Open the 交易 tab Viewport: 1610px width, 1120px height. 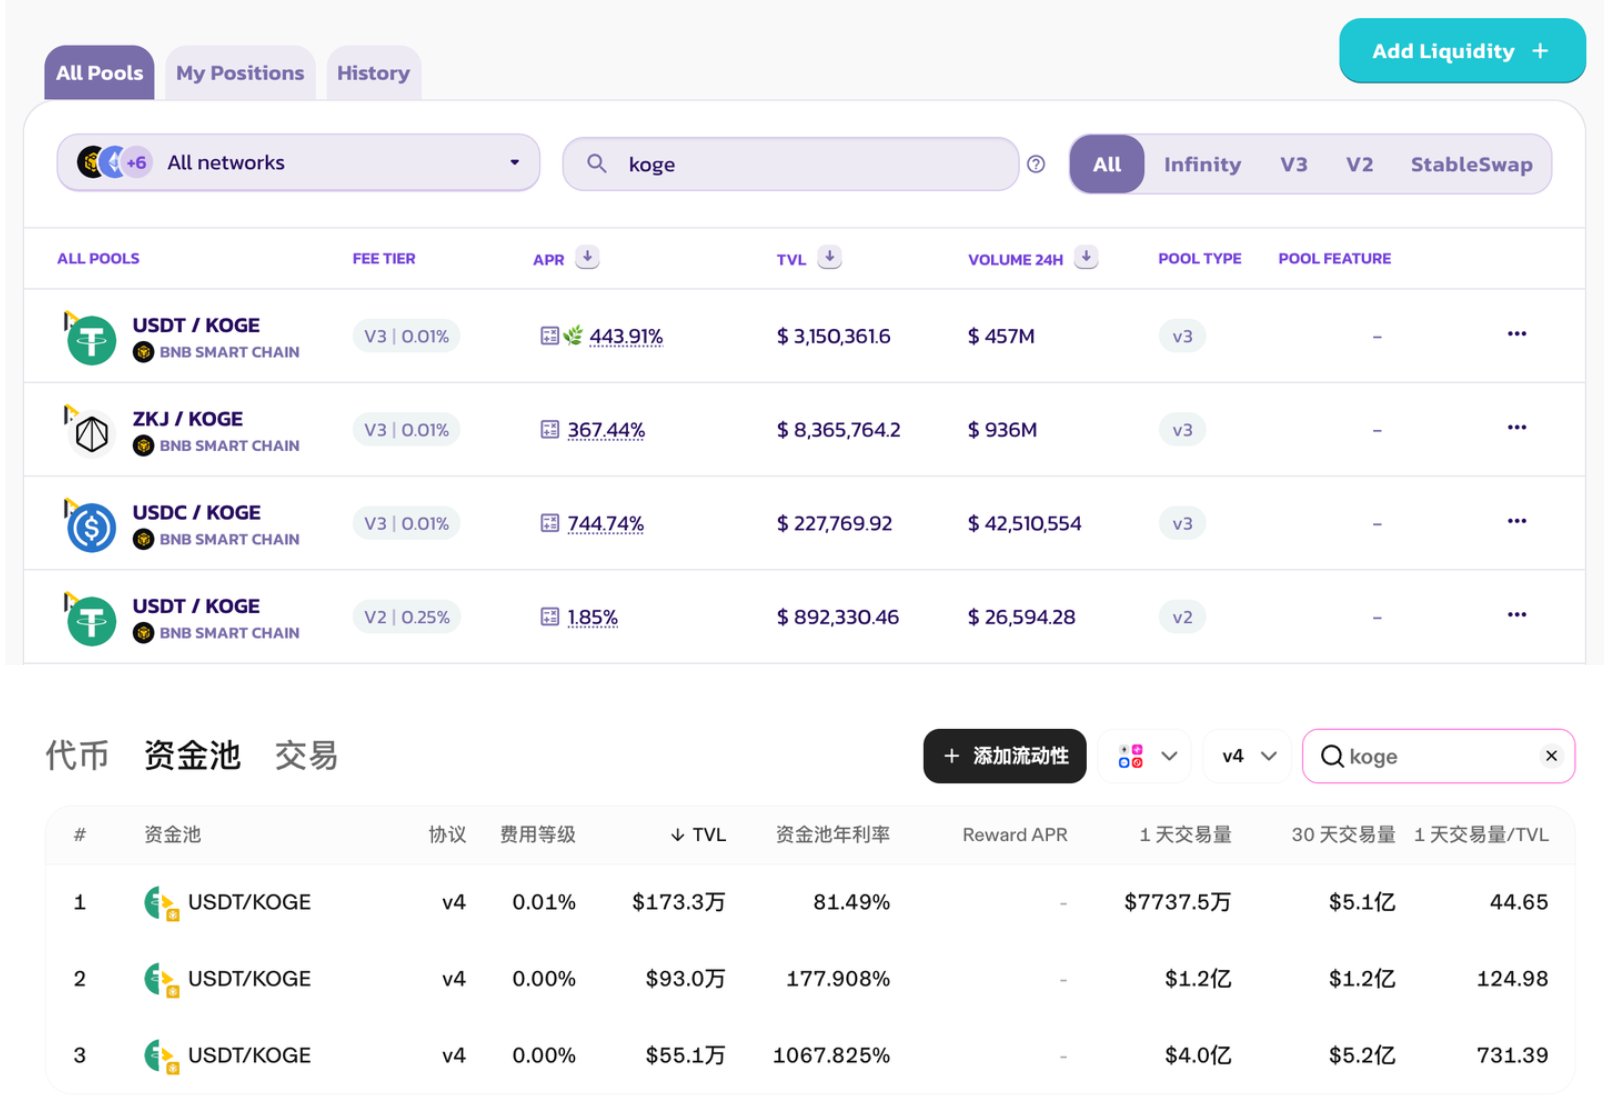306,755
